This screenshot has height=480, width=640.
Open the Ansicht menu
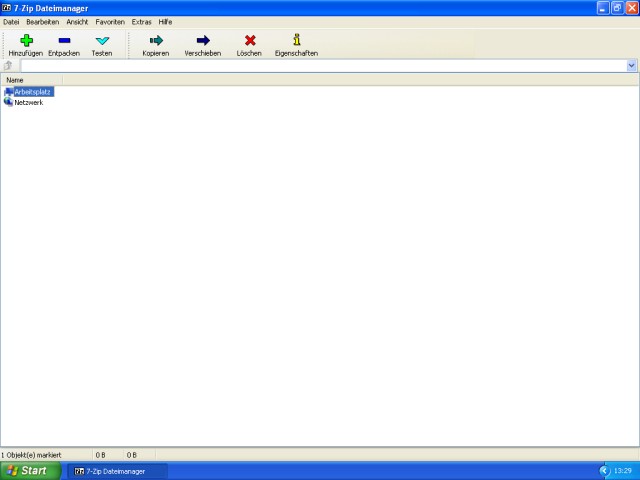[77, 22]
